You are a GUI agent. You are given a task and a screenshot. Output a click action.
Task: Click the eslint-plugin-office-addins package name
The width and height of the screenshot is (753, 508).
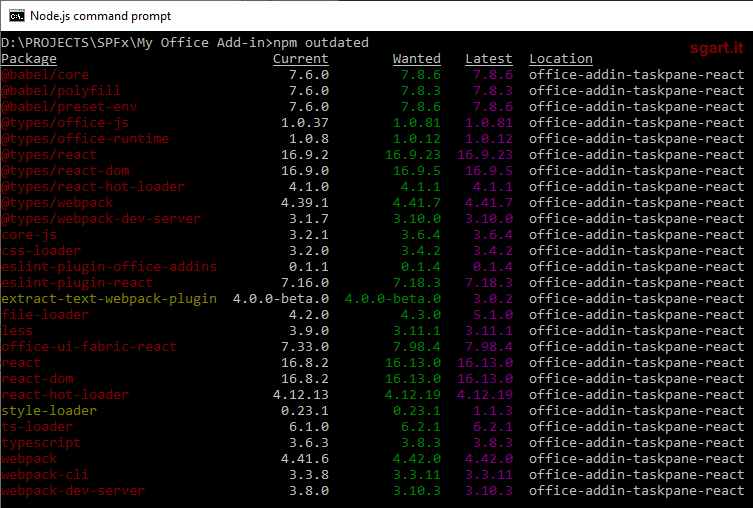[x=109, y=267]
